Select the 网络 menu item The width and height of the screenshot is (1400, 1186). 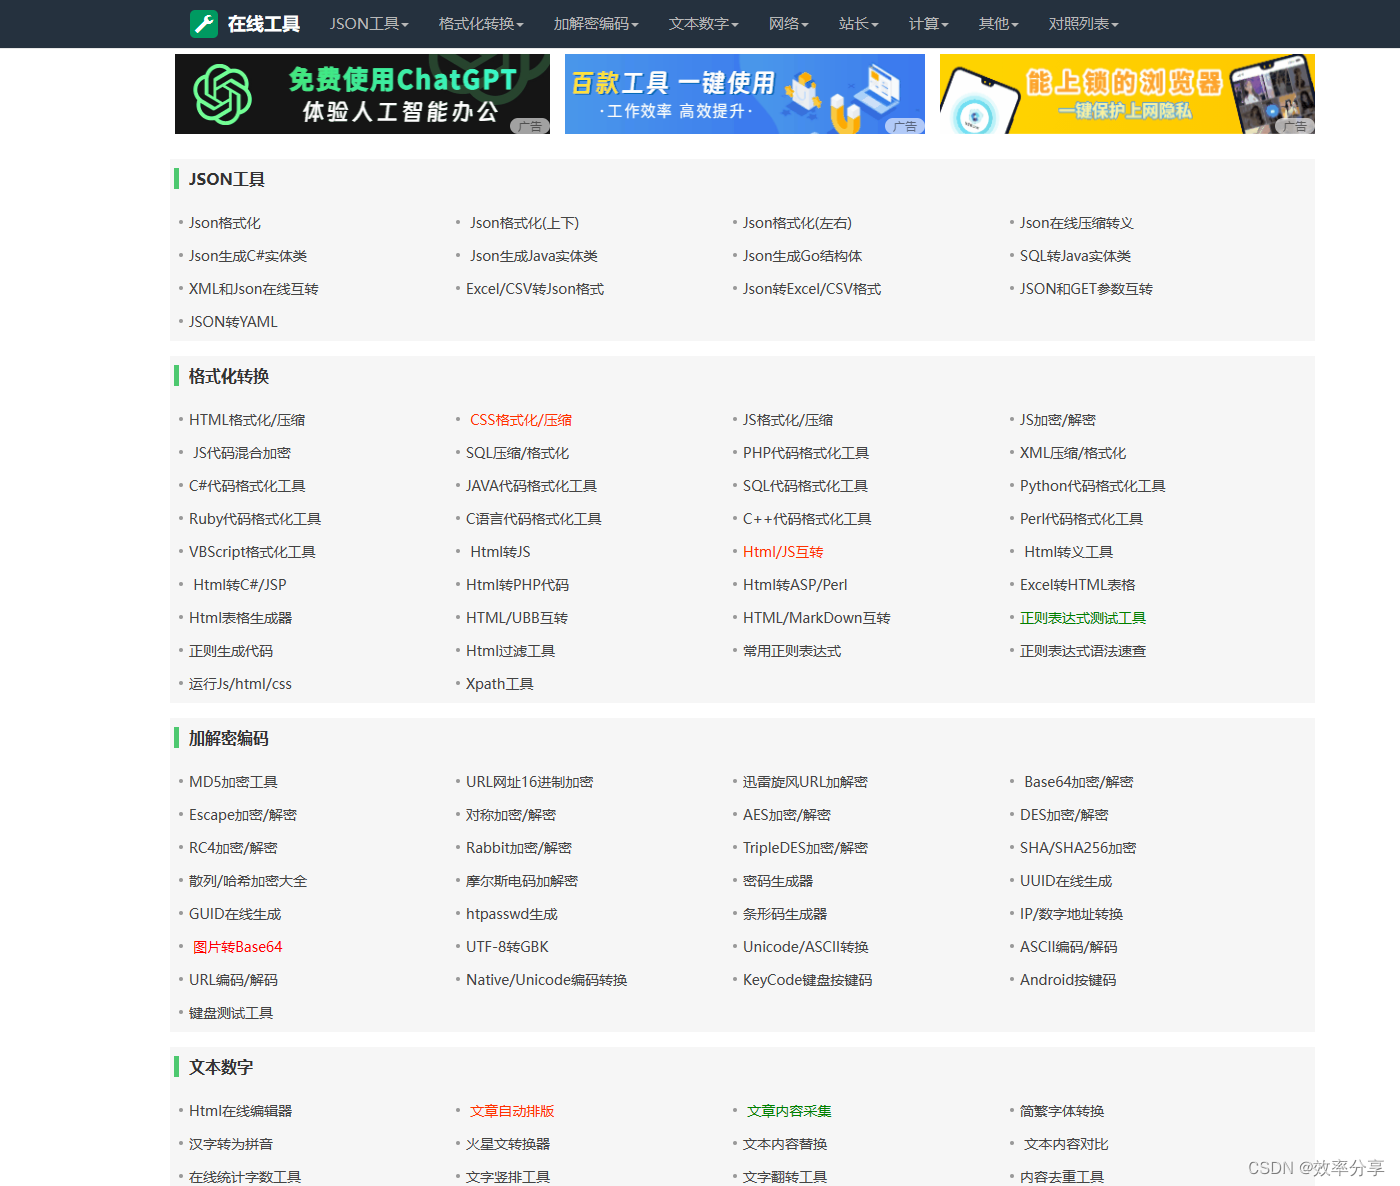788,23
